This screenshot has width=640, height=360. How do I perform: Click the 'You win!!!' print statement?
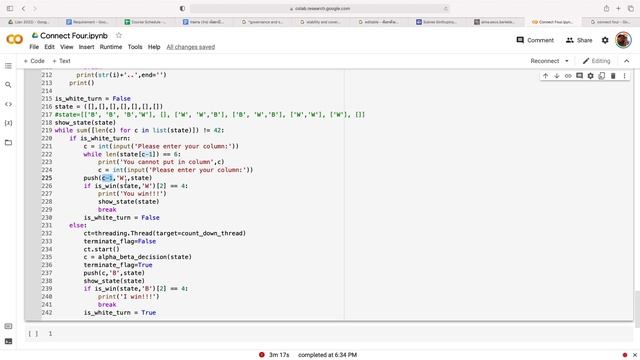(x=132, y=194)
